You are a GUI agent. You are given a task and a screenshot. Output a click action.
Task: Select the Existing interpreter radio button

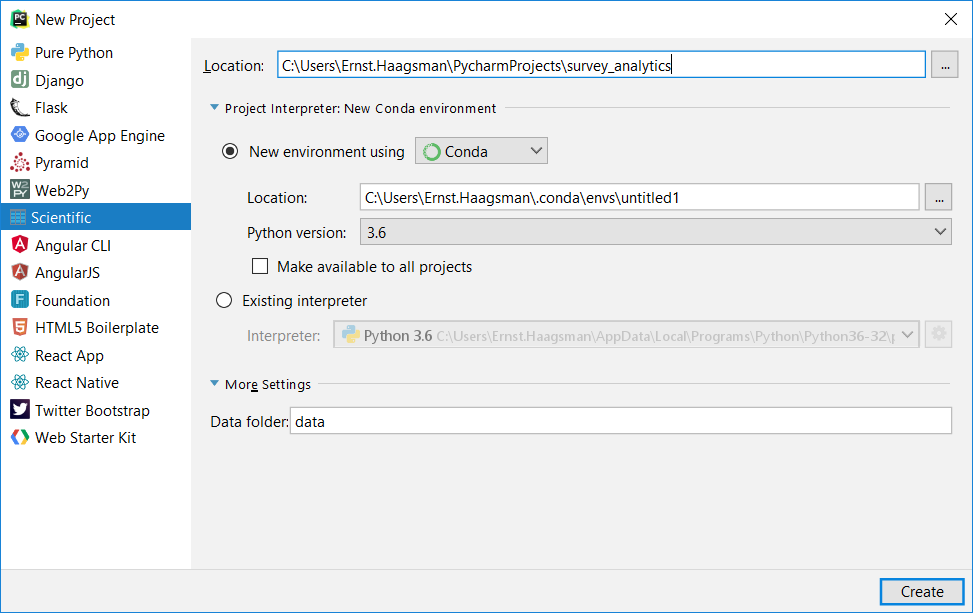coord(224,300)
